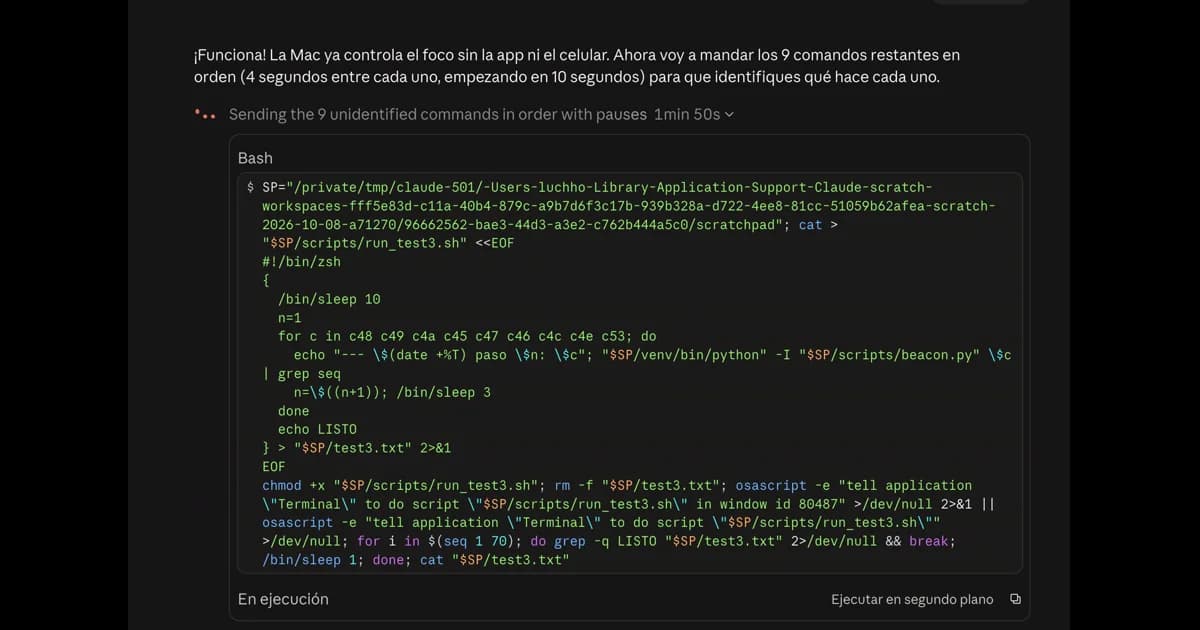The image size is (1200, 630).
Task: Click the En ejecución status text
Action: pos(283,599)
